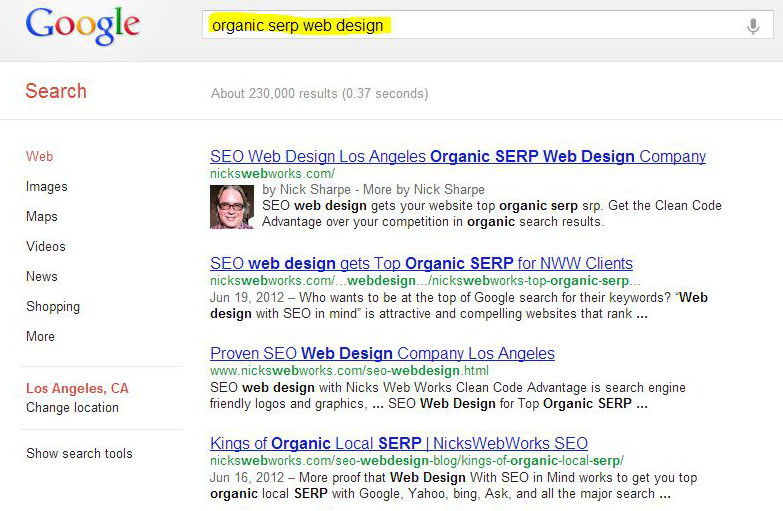Switch to Maps search results
Screen dimensions: 783x511
42,216
